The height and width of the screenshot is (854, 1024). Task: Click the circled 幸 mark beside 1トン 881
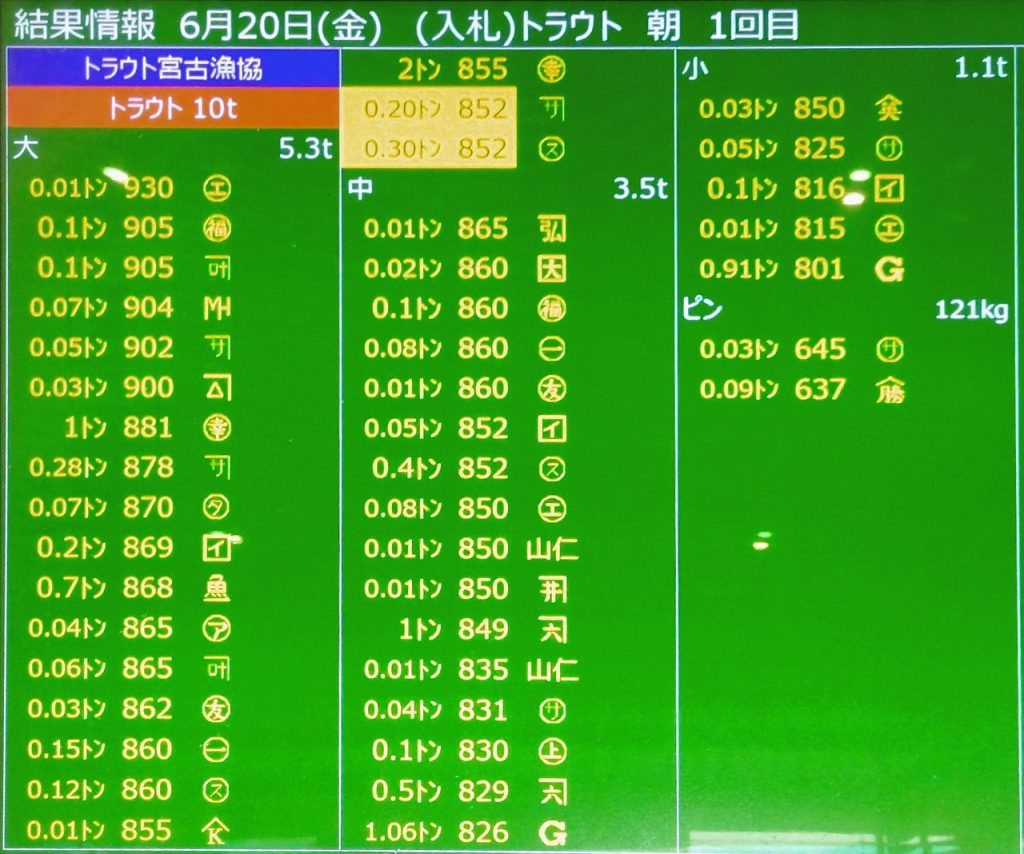216,428
